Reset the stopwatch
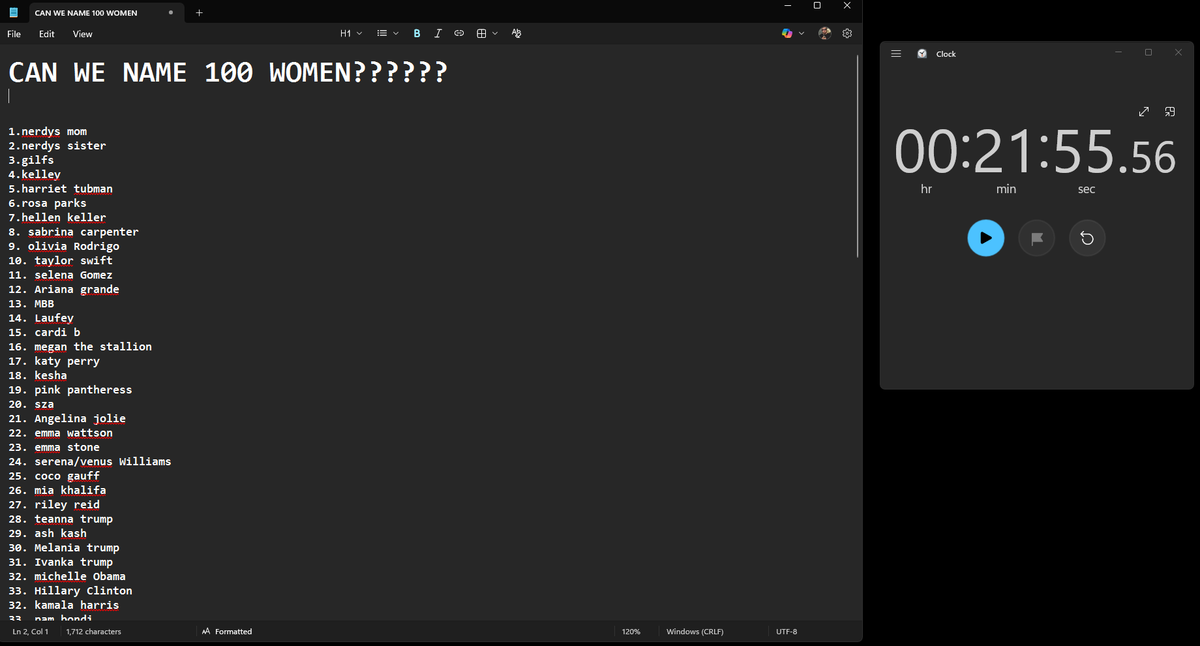This screenshot has width=1200, height=646. tap(1087, 238)
